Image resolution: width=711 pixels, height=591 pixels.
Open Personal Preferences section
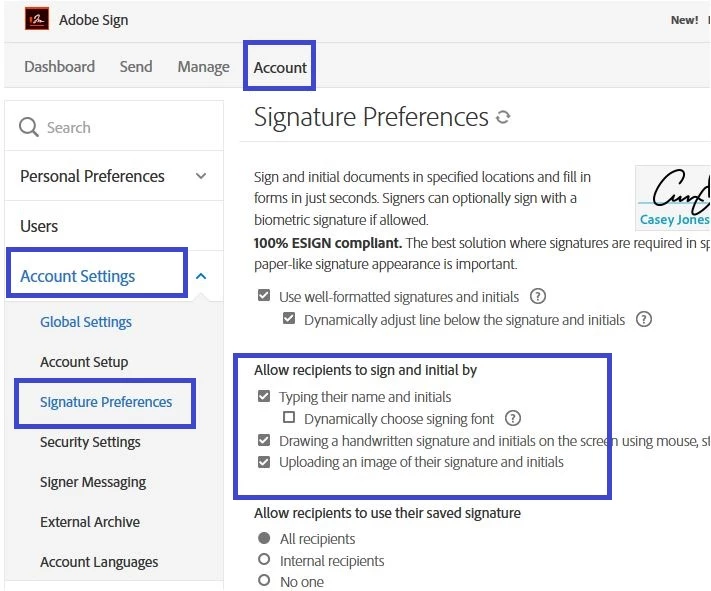(92, 176)
